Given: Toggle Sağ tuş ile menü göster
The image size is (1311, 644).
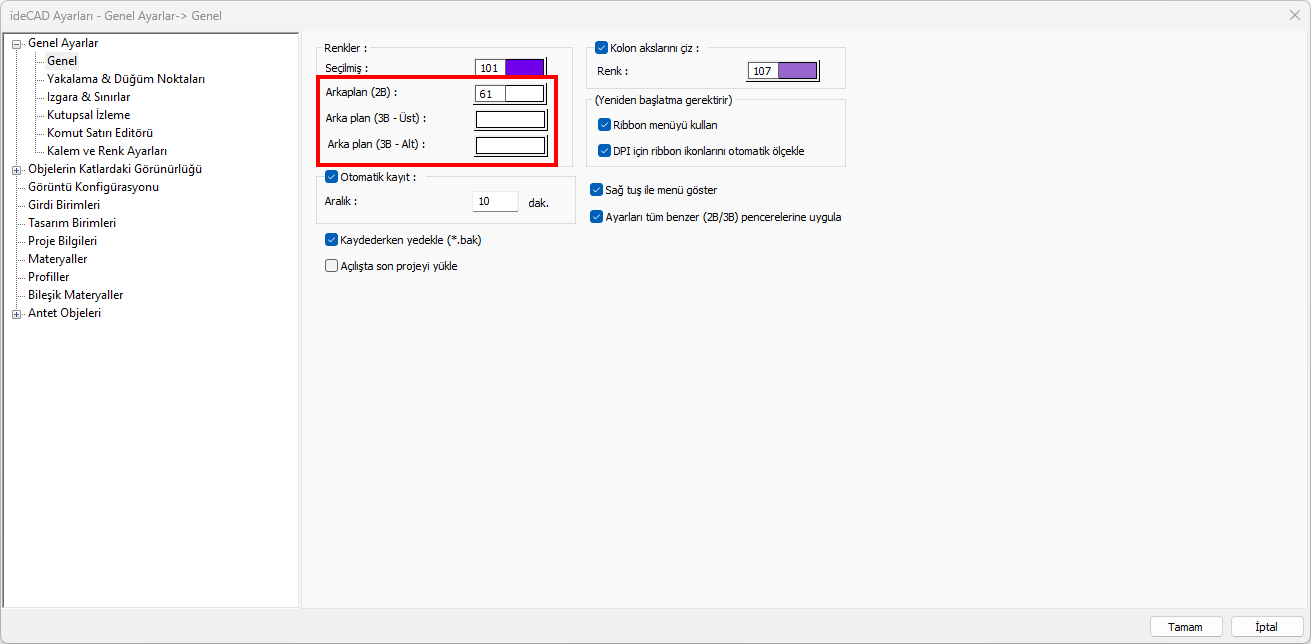Looking at the screenshot, I should coord(597,190).
